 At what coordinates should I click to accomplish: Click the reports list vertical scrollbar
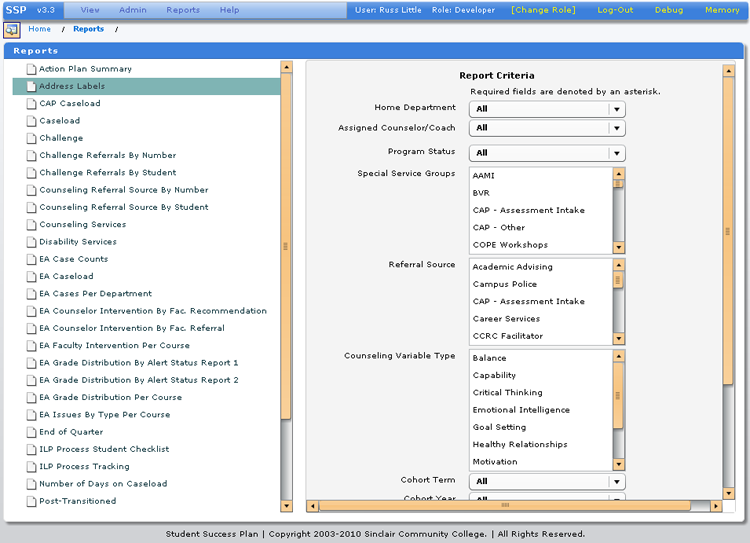tap(286, 245)
